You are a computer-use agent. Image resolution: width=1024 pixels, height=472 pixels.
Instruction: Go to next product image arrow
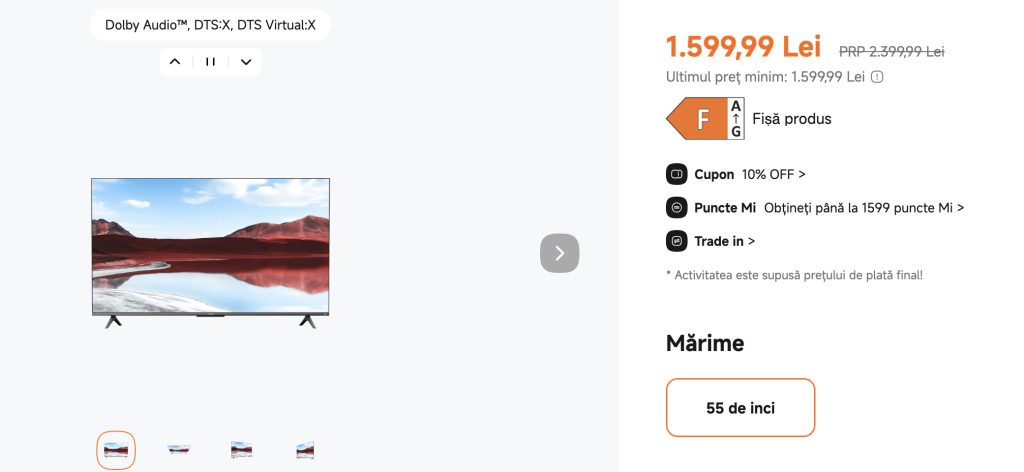[x=559, y=253]
